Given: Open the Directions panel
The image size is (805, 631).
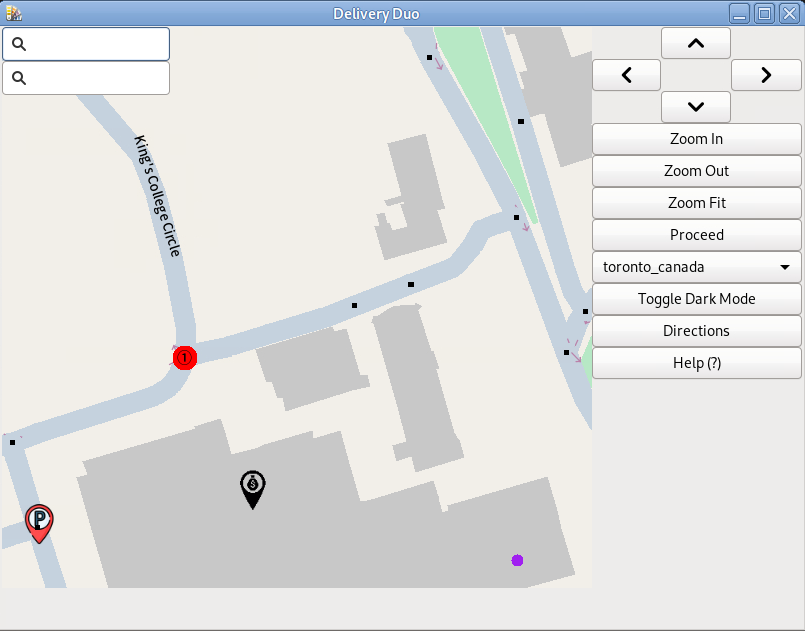Looking at the screenshot, I should (x=696, y=331).
